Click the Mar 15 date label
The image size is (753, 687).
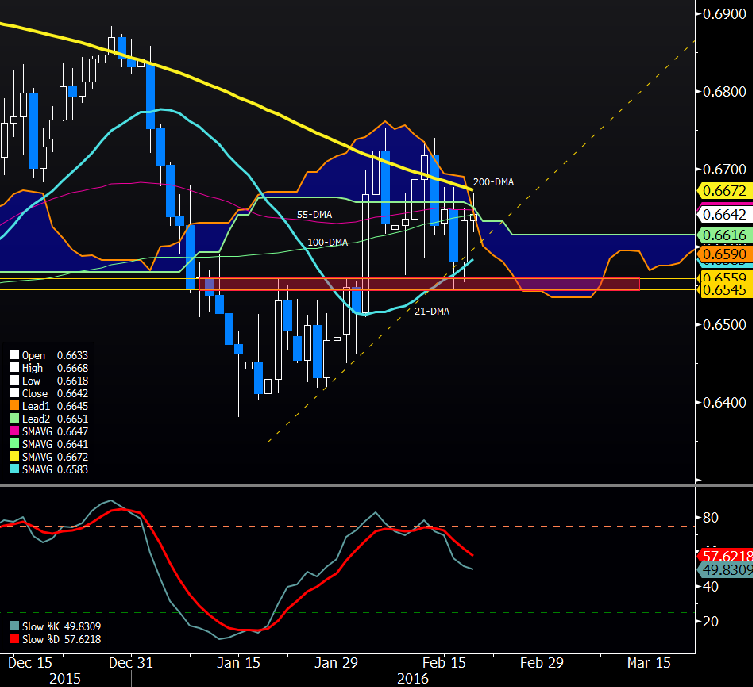(x=649, y=663)
